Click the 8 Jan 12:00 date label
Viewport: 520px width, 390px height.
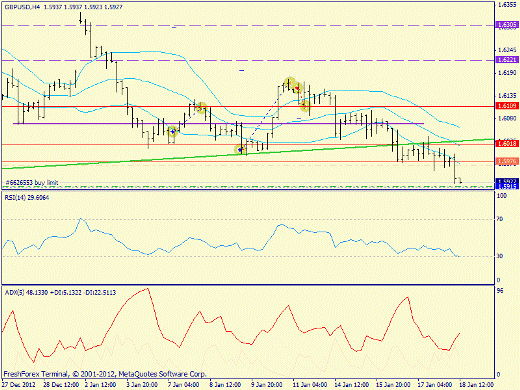(x=226, y=384)
